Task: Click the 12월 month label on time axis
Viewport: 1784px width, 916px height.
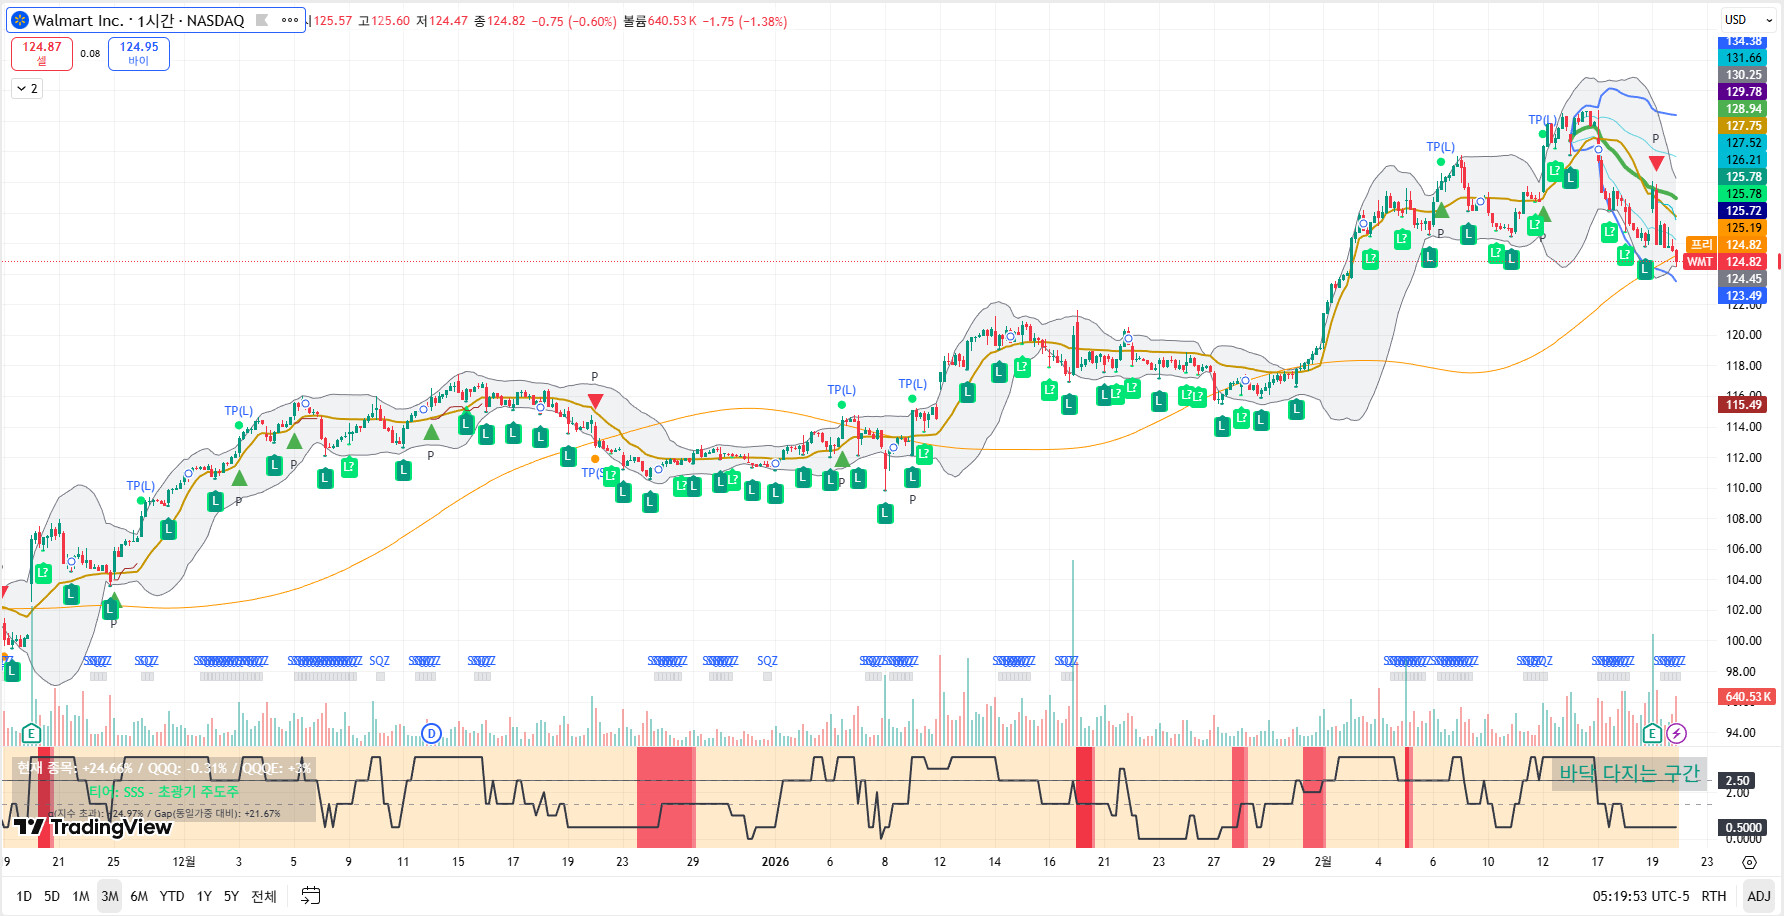Action: click(x=184, y=862)
